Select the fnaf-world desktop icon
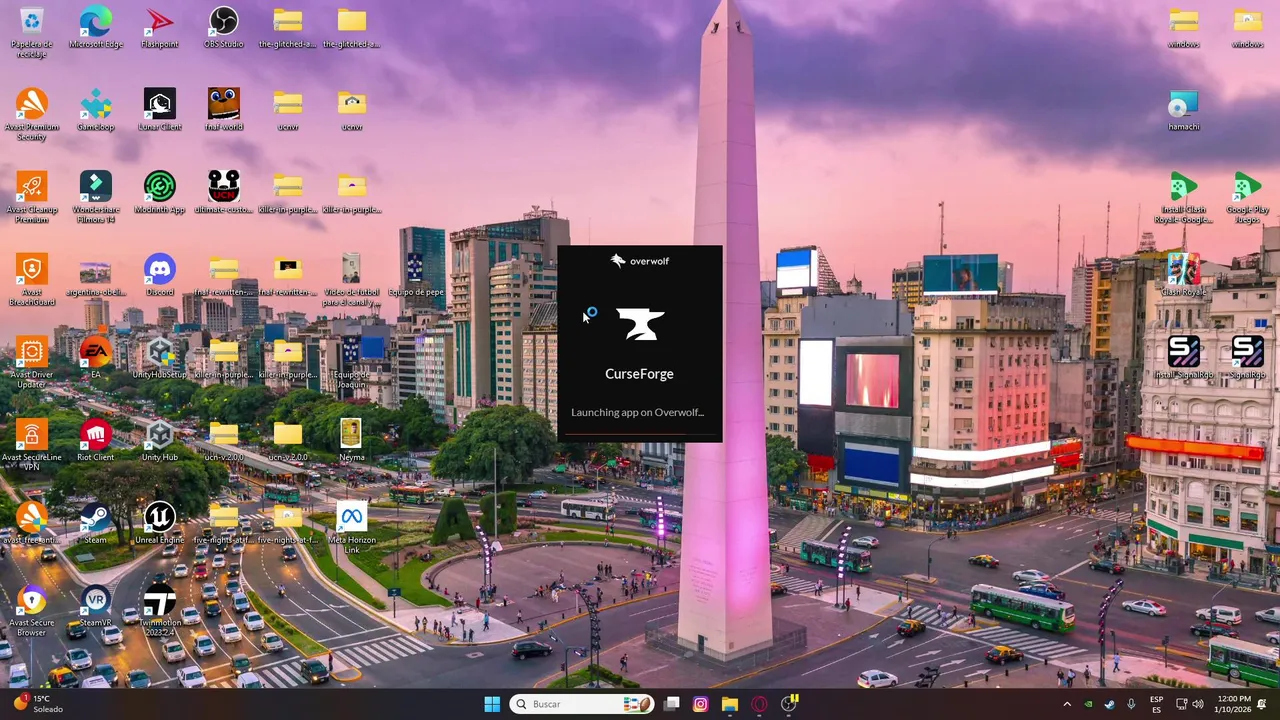Viewport: 1280px width, 720px height. pyautogui.click(x=223, y=110)
